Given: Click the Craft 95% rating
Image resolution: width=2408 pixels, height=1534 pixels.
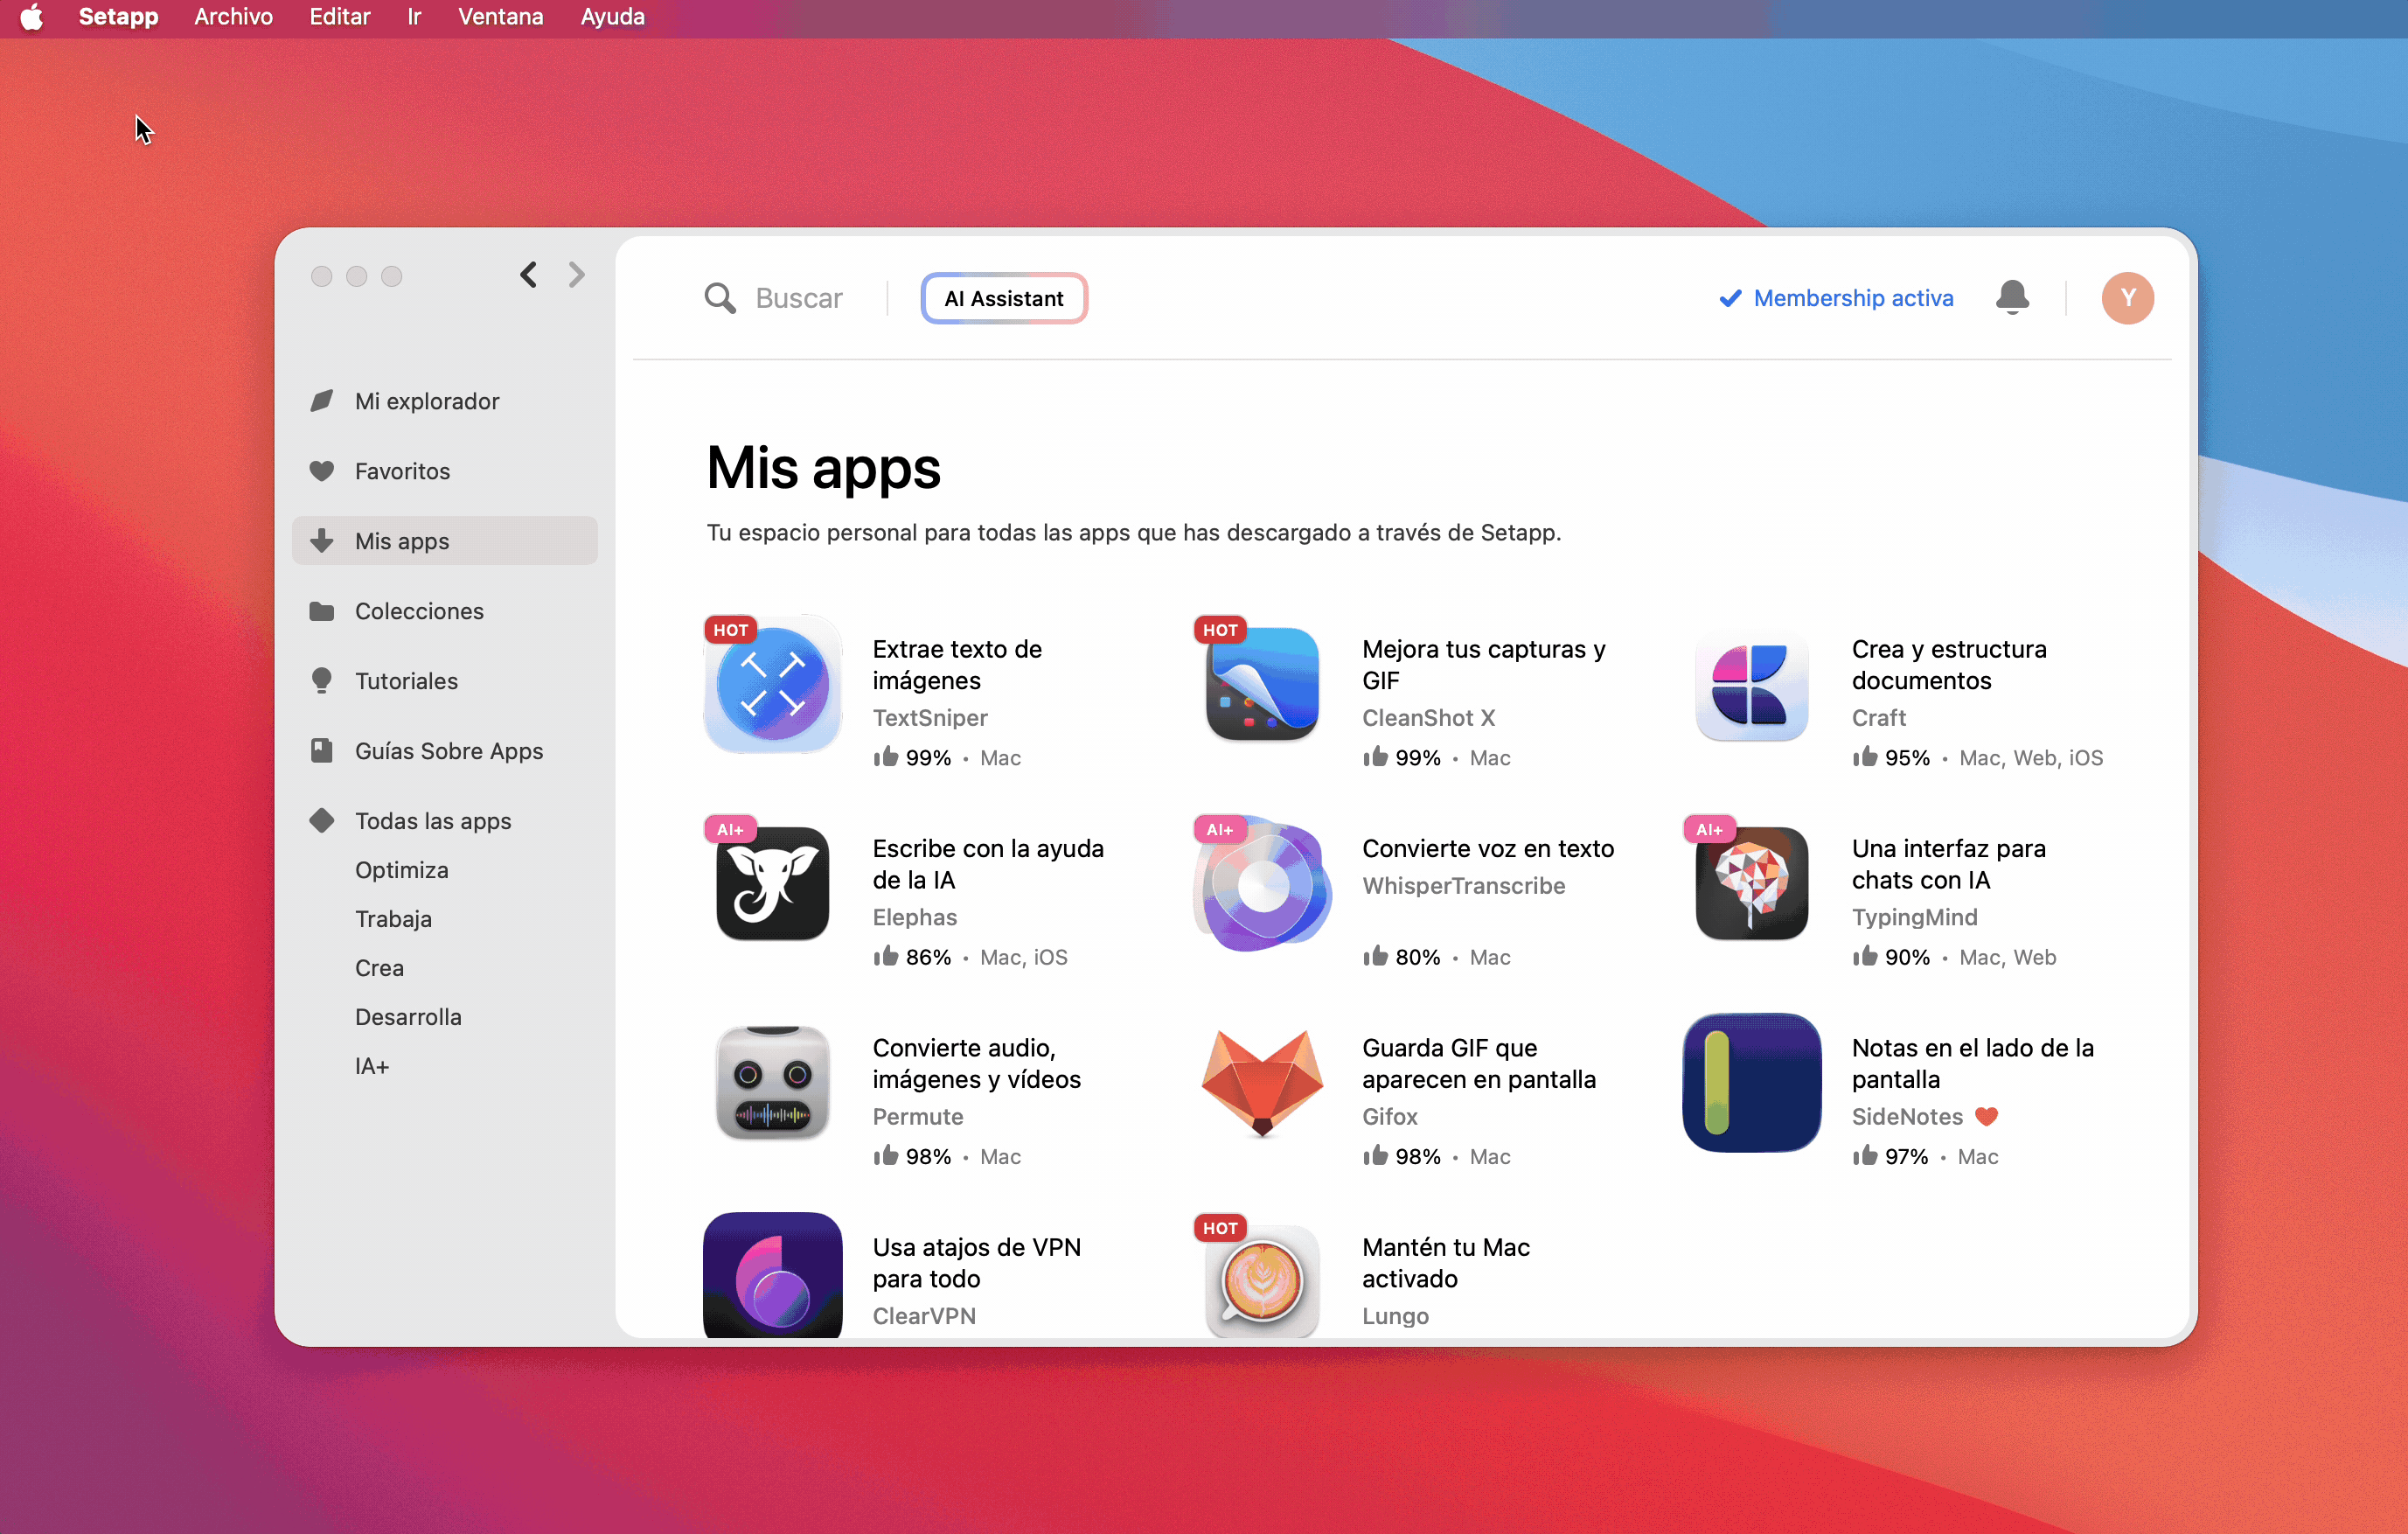Looking at the screenshot, I should [1890, 757].
